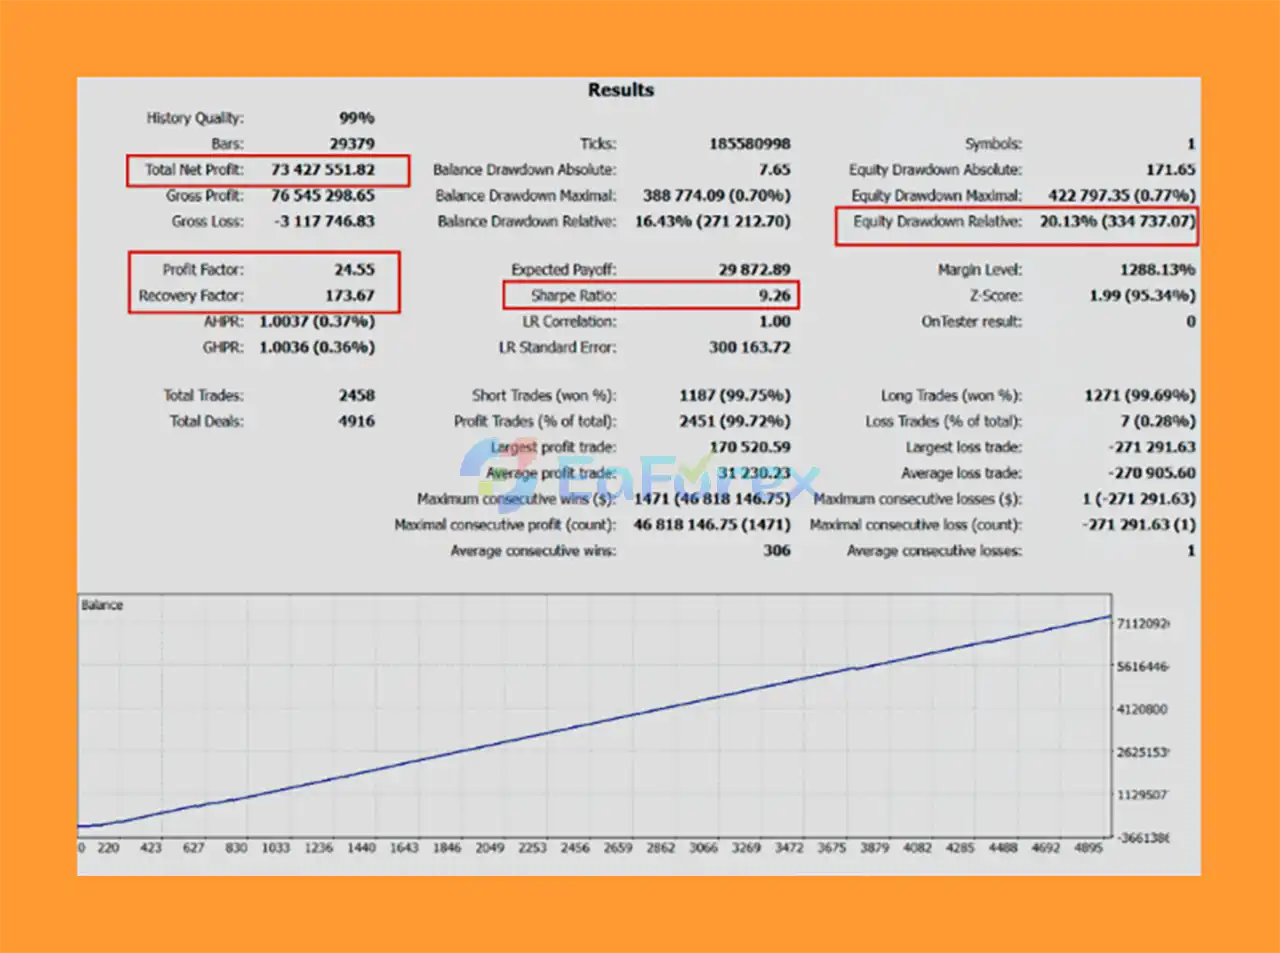Image resolution: width=1280 pixels, height=953 pixels.
Task: Click the Largest loss trade value
Action: [1151, 448]
